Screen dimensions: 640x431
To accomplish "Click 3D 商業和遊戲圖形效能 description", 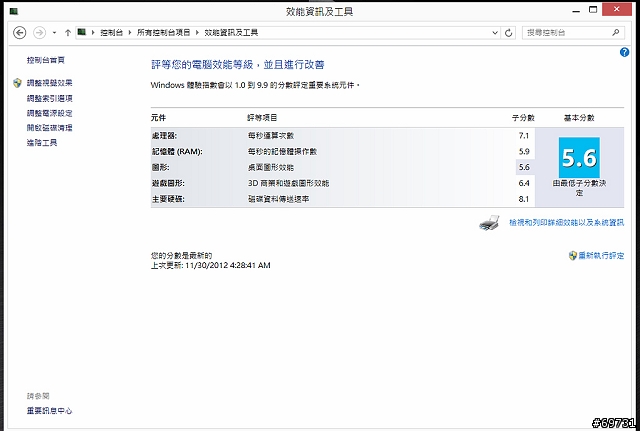I will [288, 183].
